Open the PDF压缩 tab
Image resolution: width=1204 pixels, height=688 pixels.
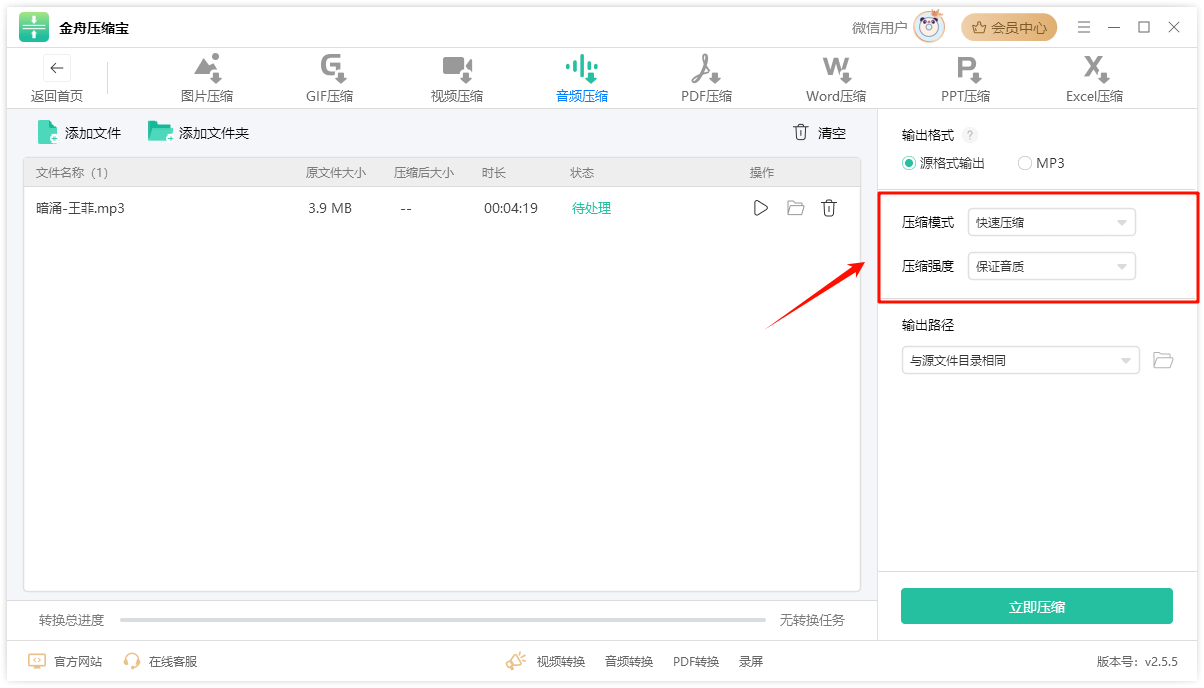click(x=706, y=80)
